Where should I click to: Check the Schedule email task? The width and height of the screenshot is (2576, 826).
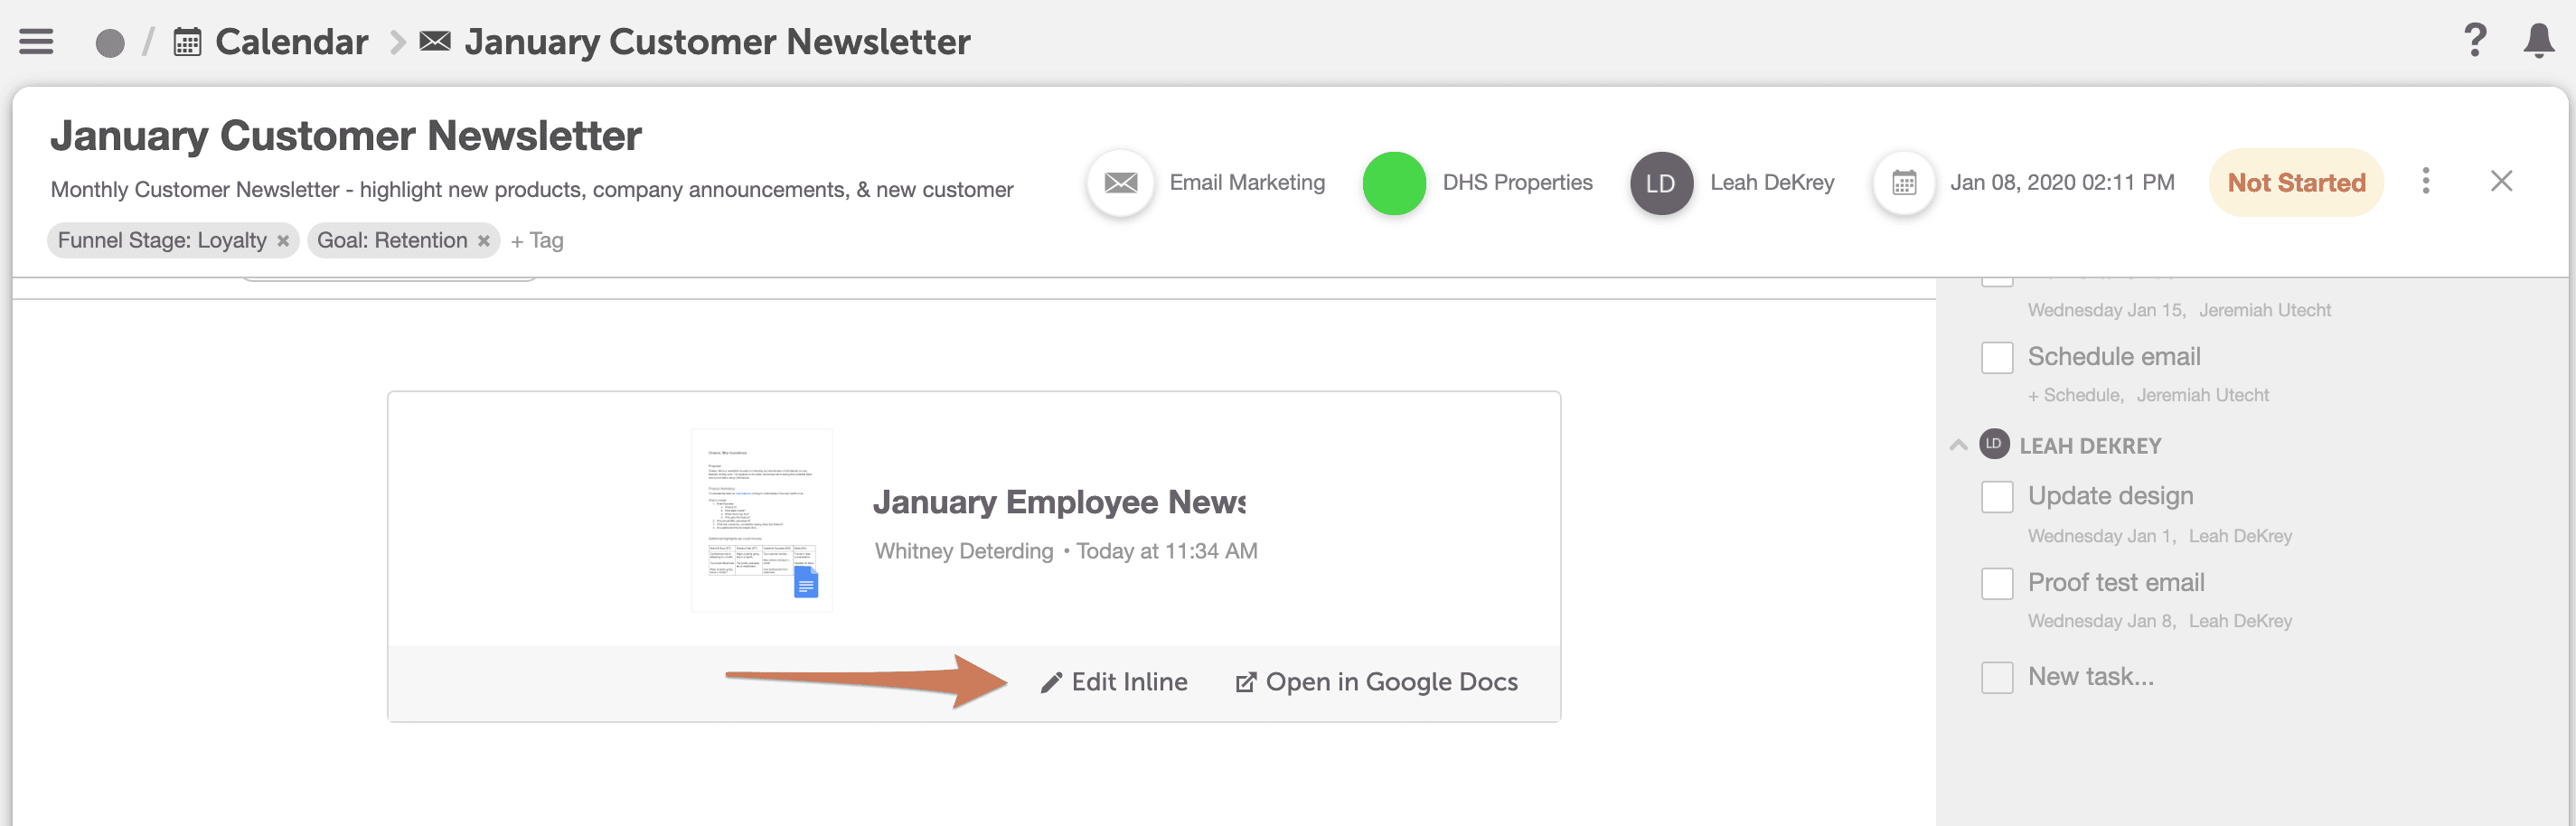(x=1996, y=358)
